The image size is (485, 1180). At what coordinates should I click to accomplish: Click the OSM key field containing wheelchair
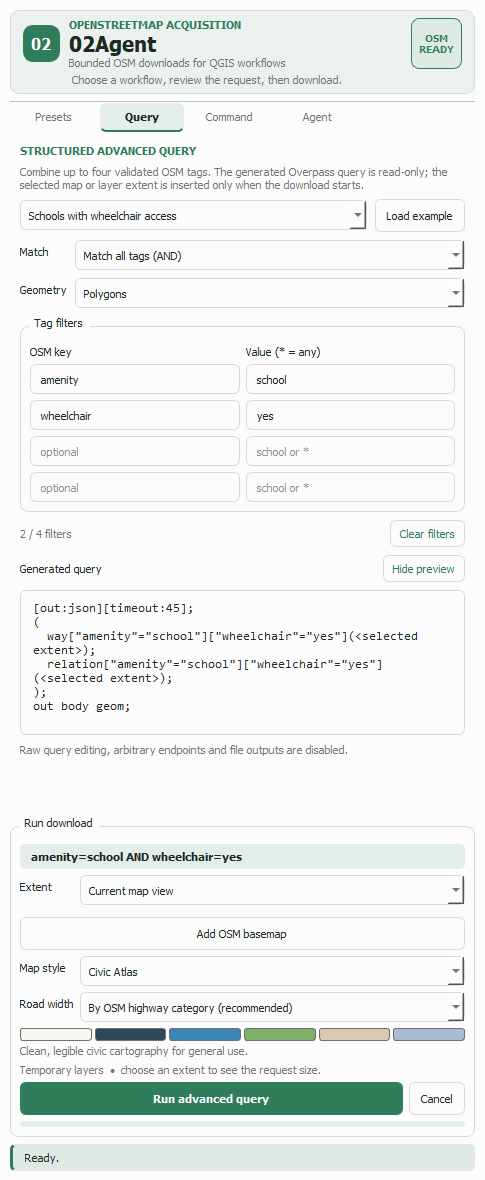(135, 415)
